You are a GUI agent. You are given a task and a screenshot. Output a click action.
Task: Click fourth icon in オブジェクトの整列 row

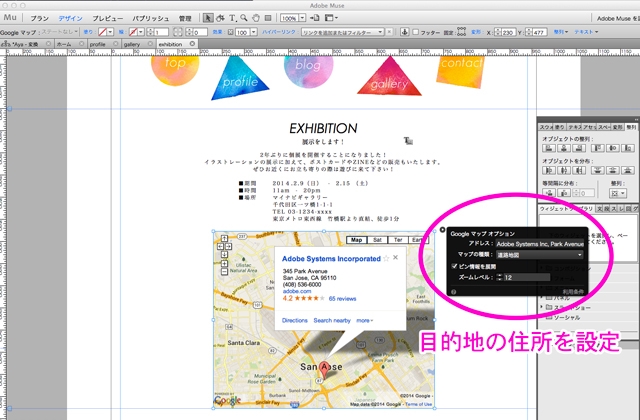point(598,148)
